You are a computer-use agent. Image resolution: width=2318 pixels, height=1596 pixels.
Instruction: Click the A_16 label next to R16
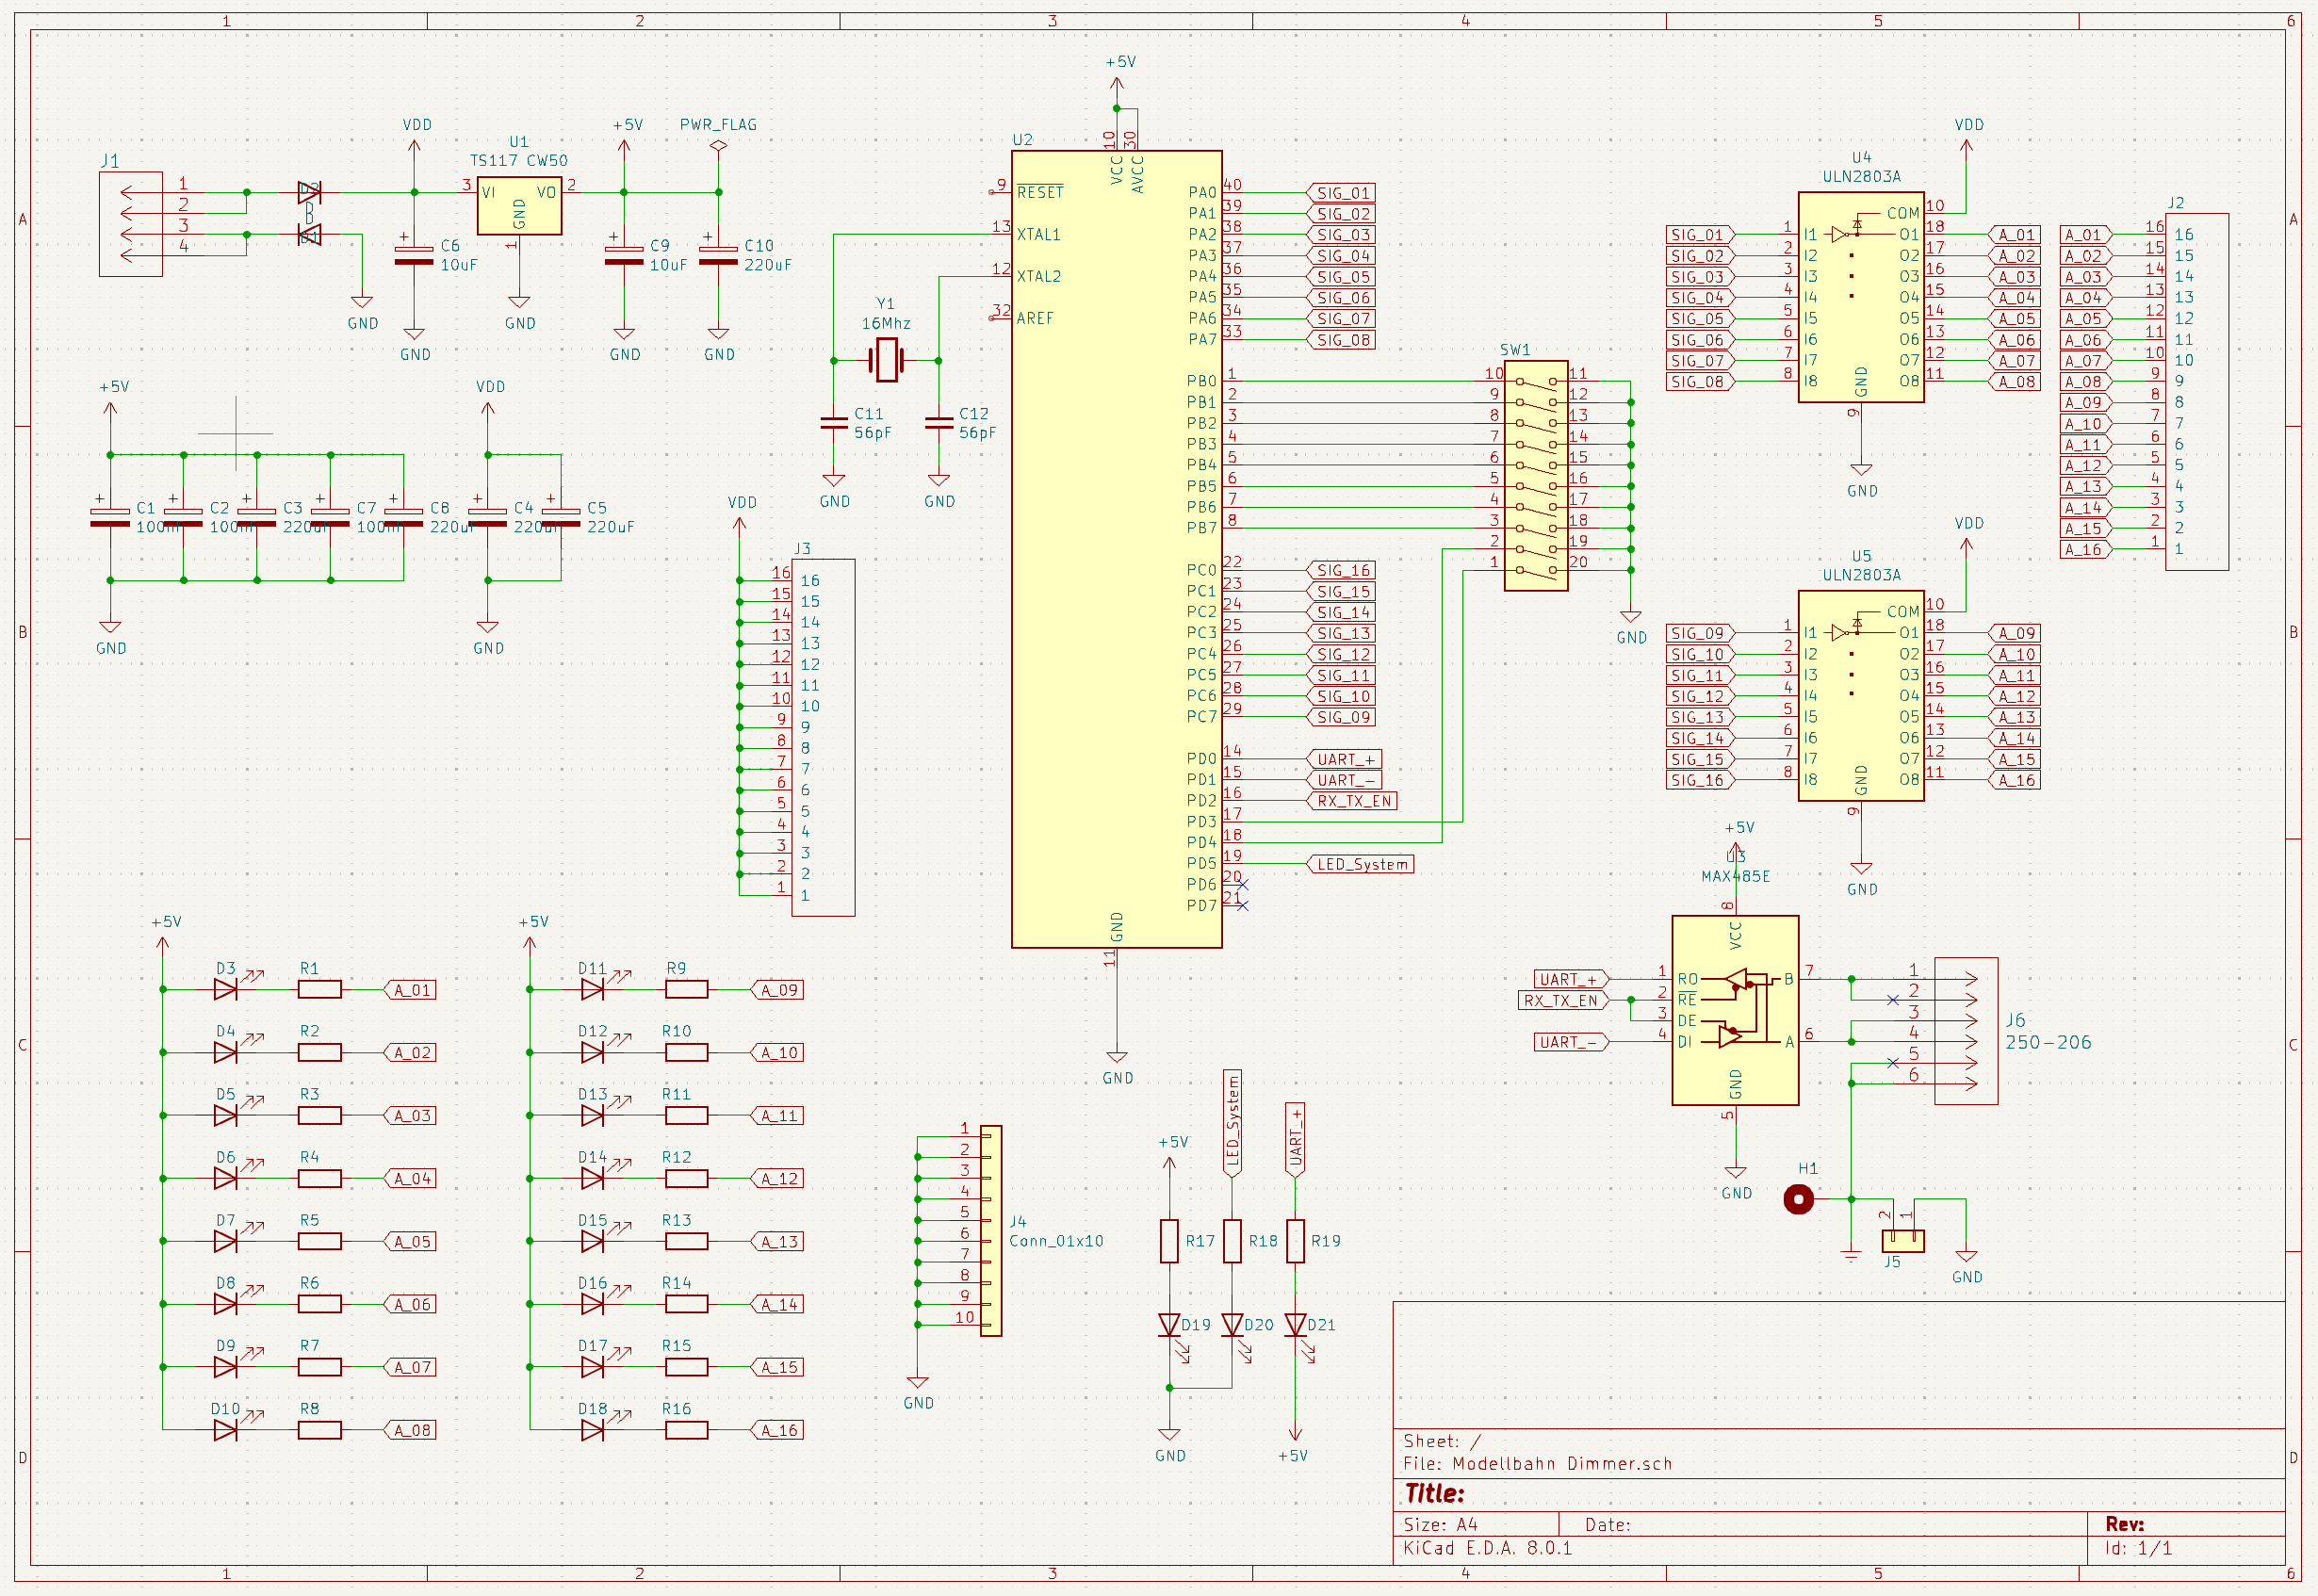click(778, 1431)
